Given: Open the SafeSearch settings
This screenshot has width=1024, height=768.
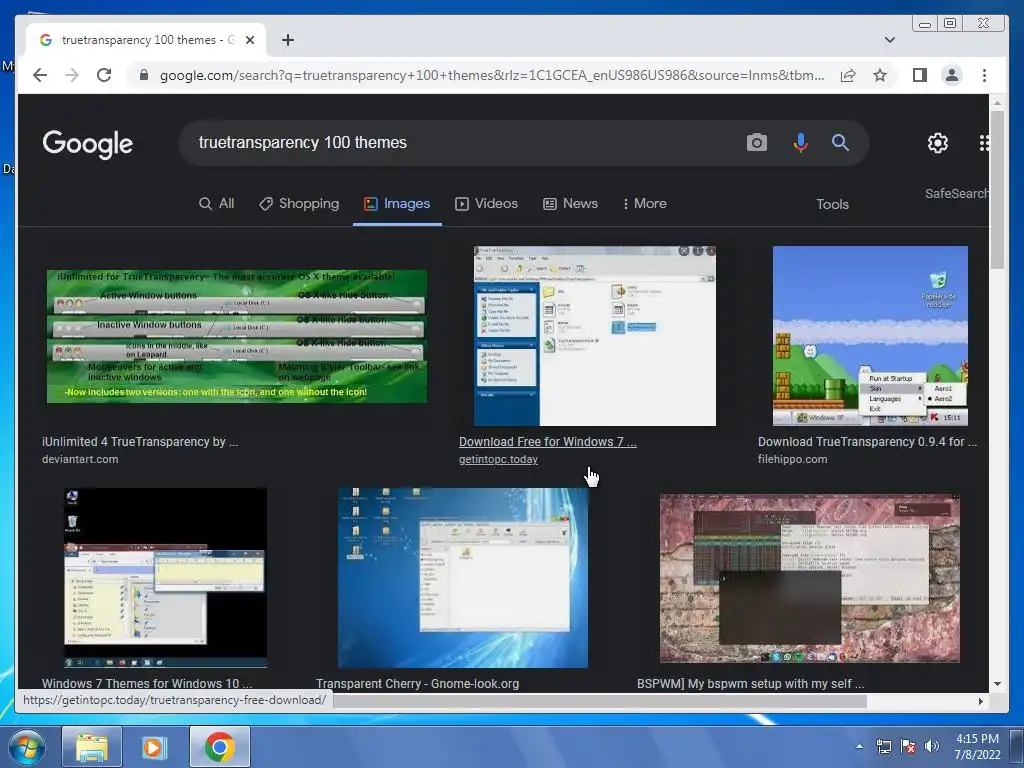Looking at the screenshot, I should point(957,193).
